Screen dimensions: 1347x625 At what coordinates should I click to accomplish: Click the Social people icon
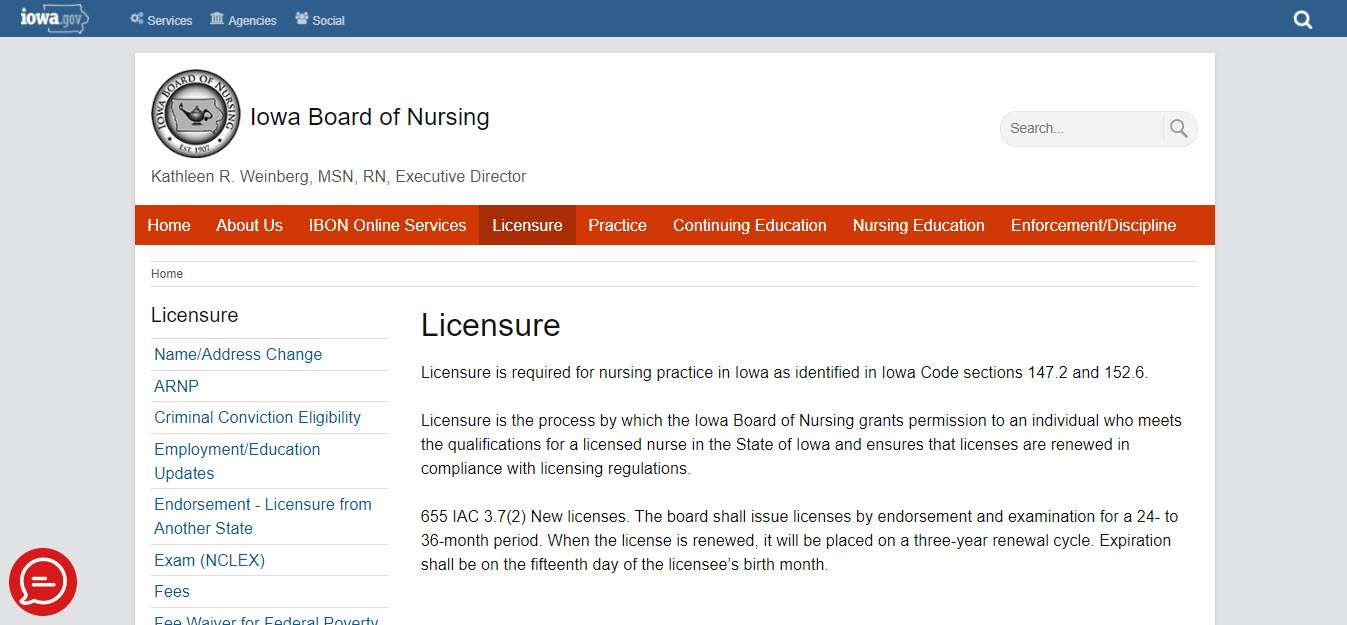(x=302, y=19)
